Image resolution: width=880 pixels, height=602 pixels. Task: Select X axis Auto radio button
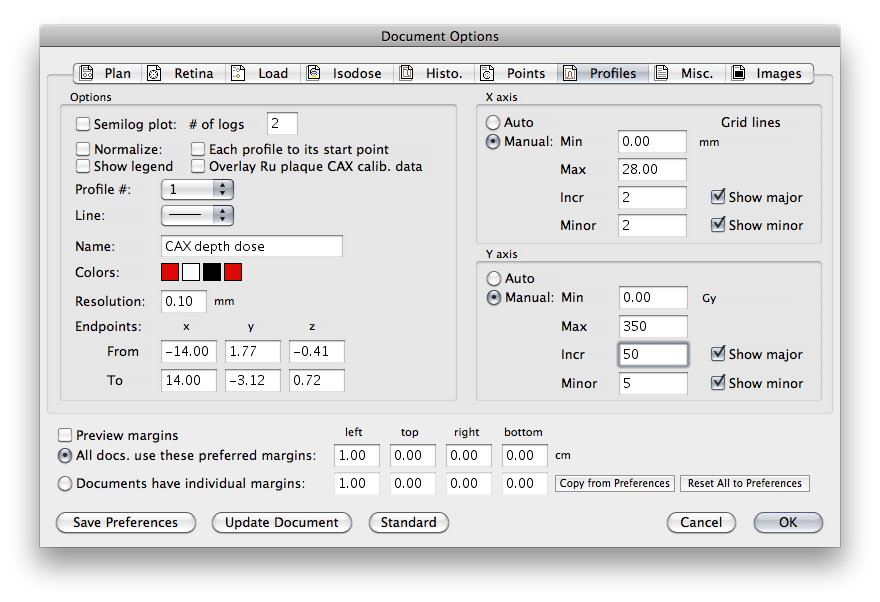[493, 122]
